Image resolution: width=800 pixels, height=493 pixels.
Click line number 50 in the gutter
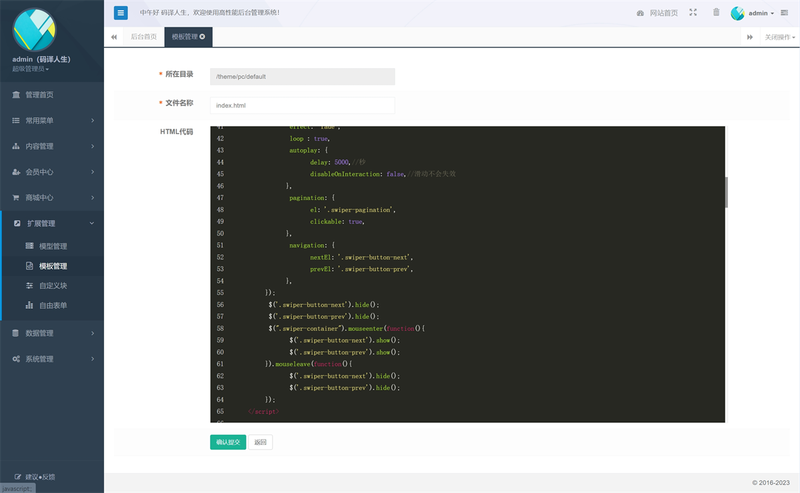220,233
